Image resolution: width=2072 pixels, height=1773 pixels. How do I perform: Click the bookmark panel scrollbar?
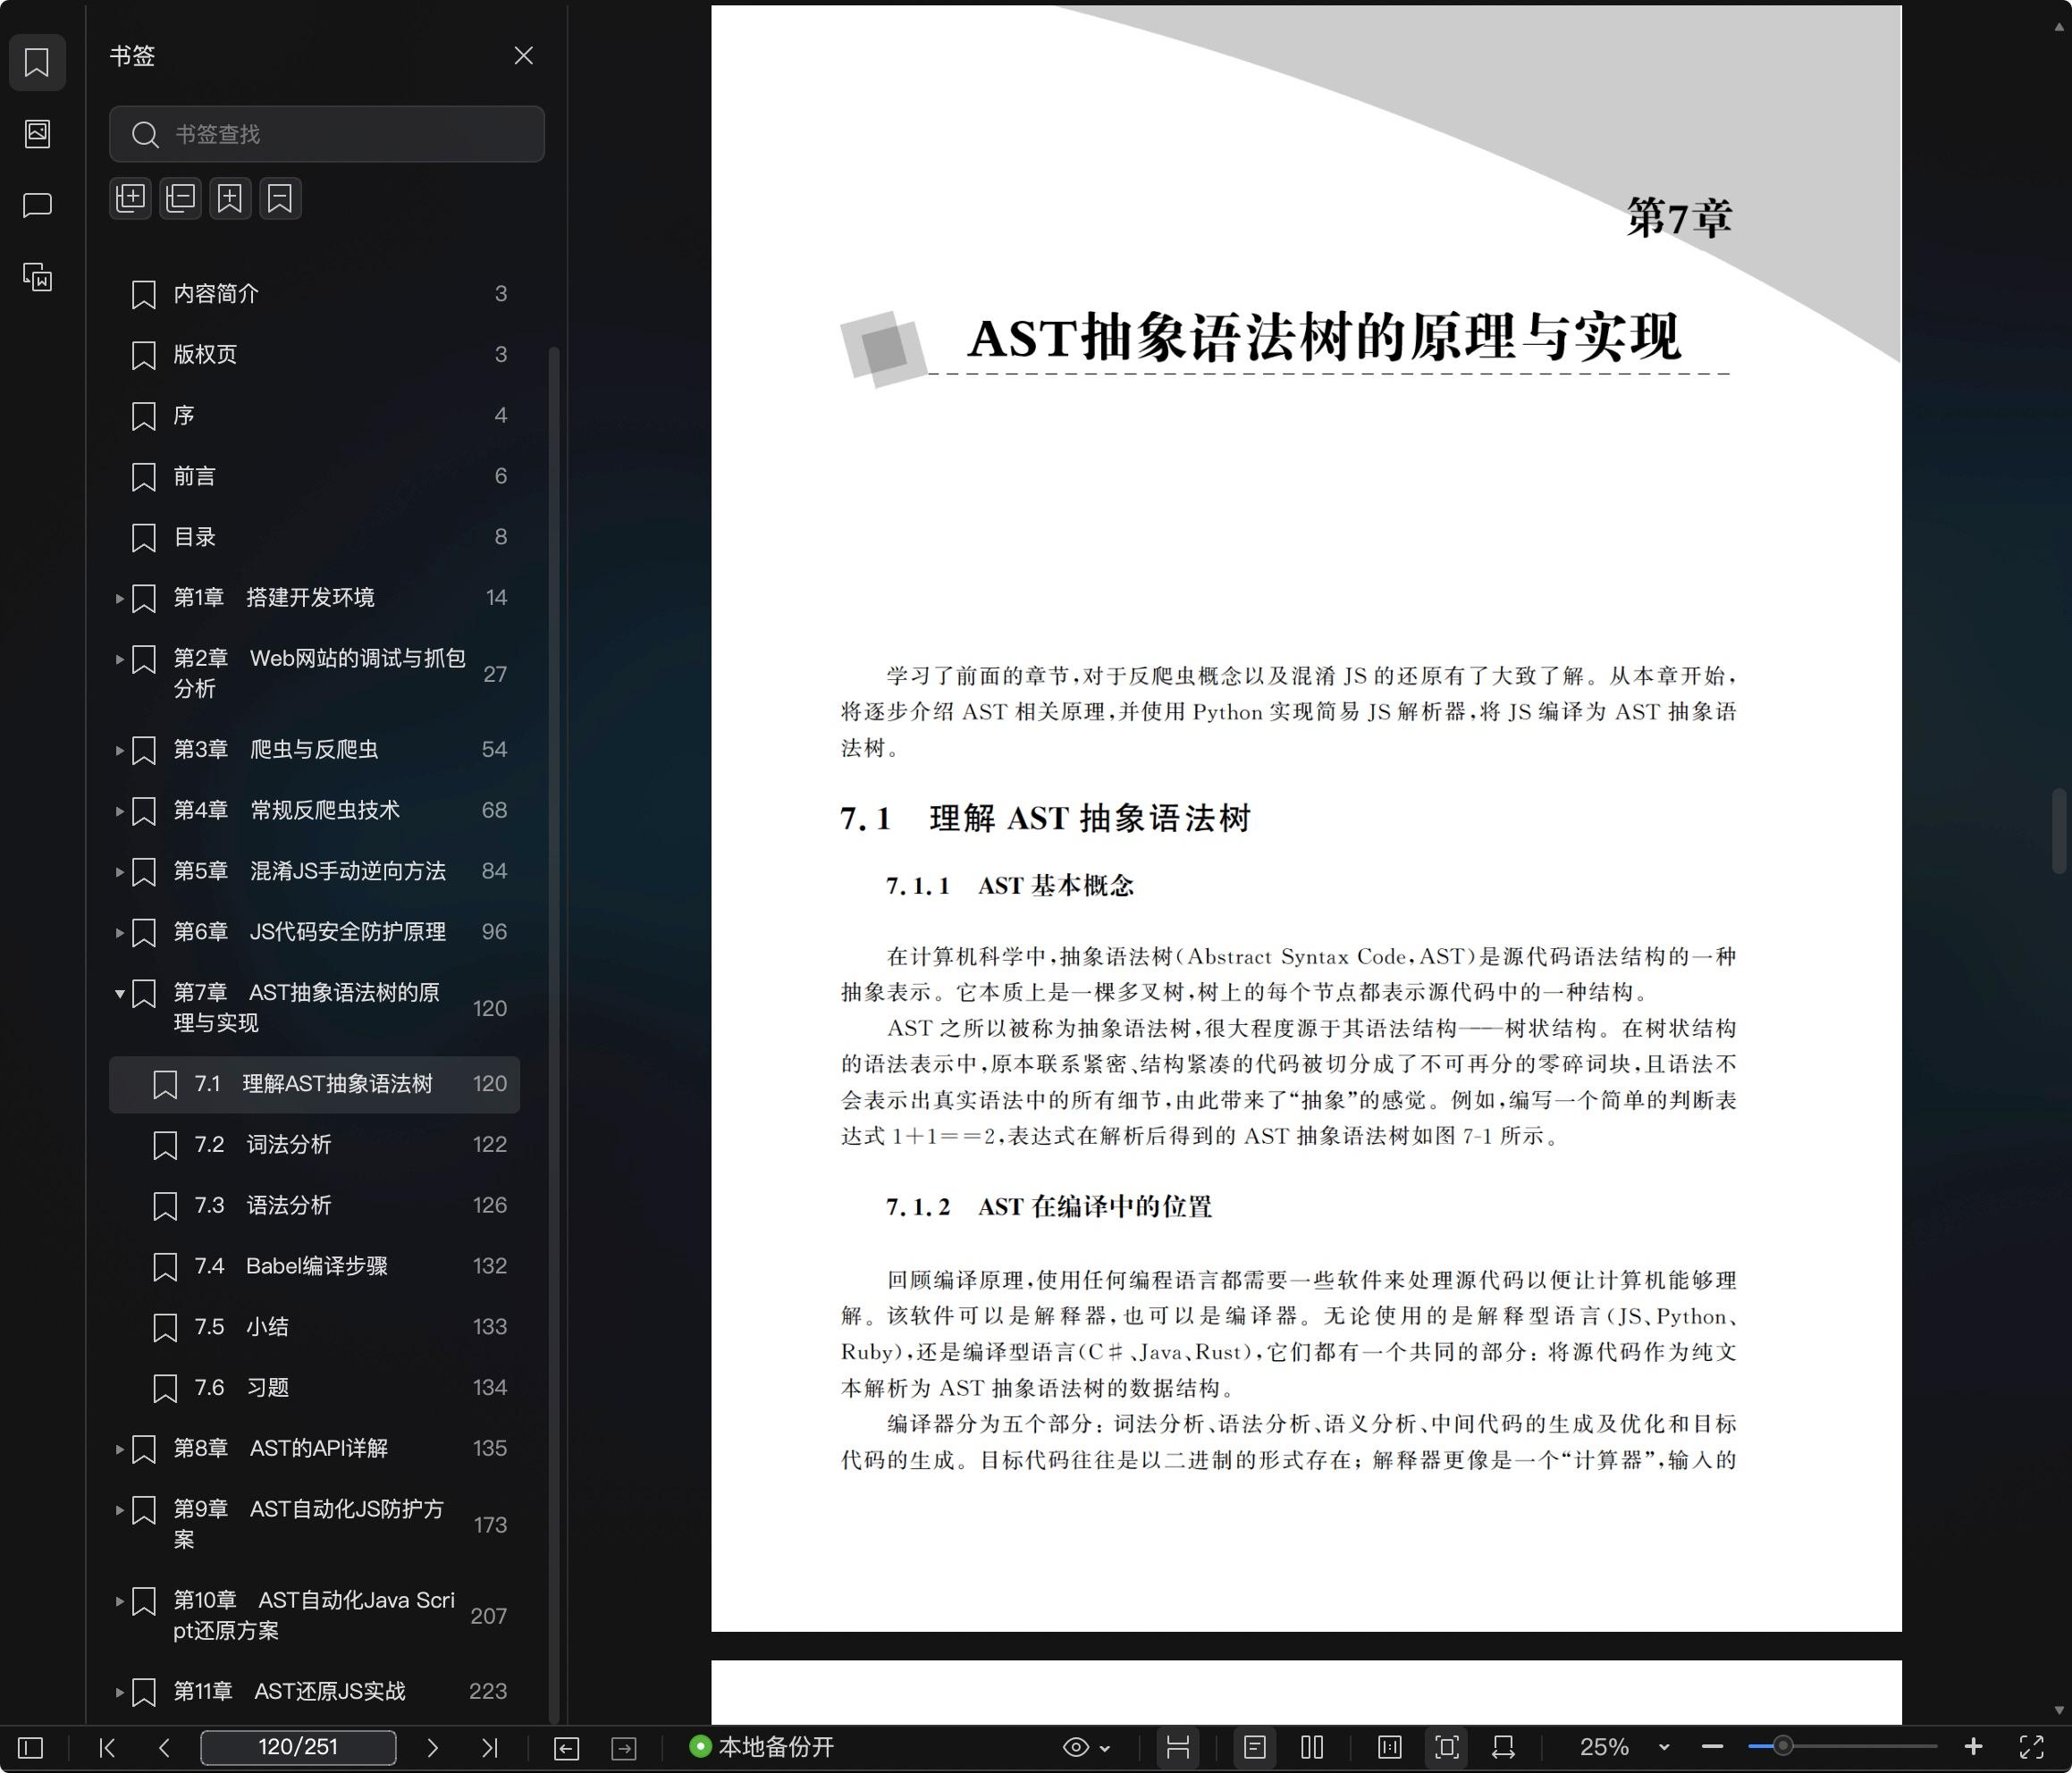point(554,1035)
